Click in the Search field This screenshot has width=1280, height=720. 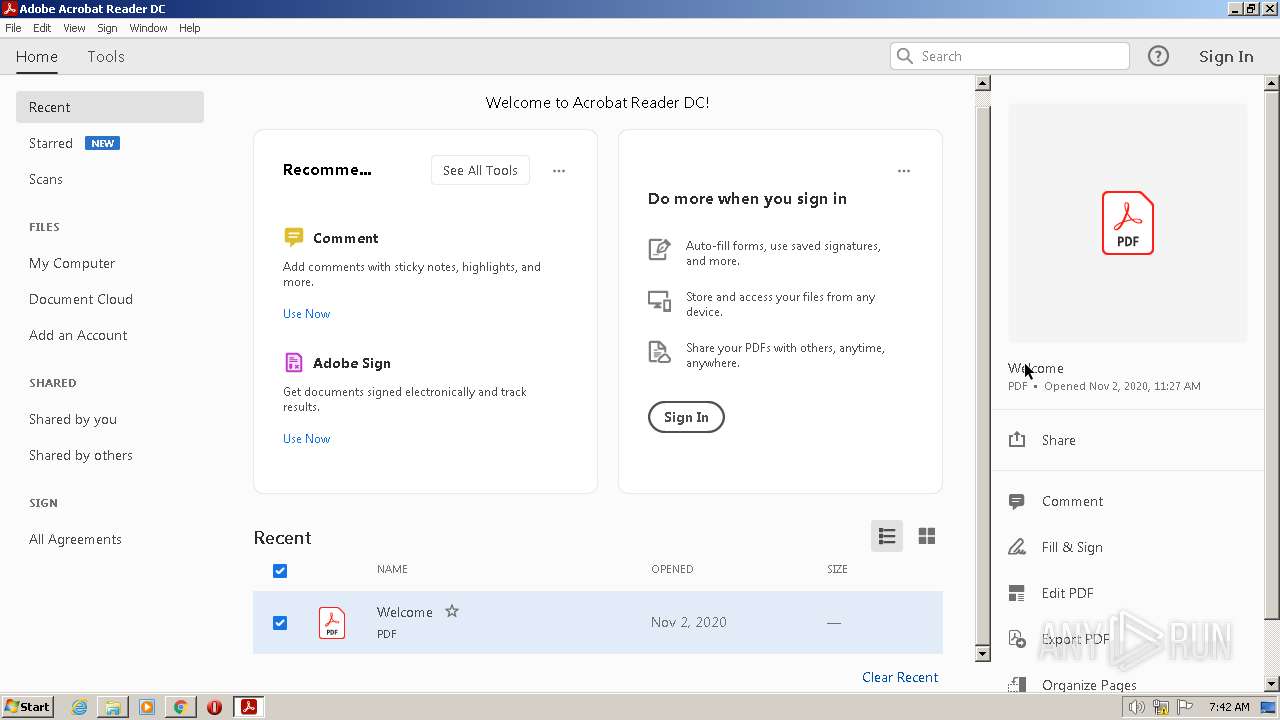pyautogui.click(x=1010, y=56)
